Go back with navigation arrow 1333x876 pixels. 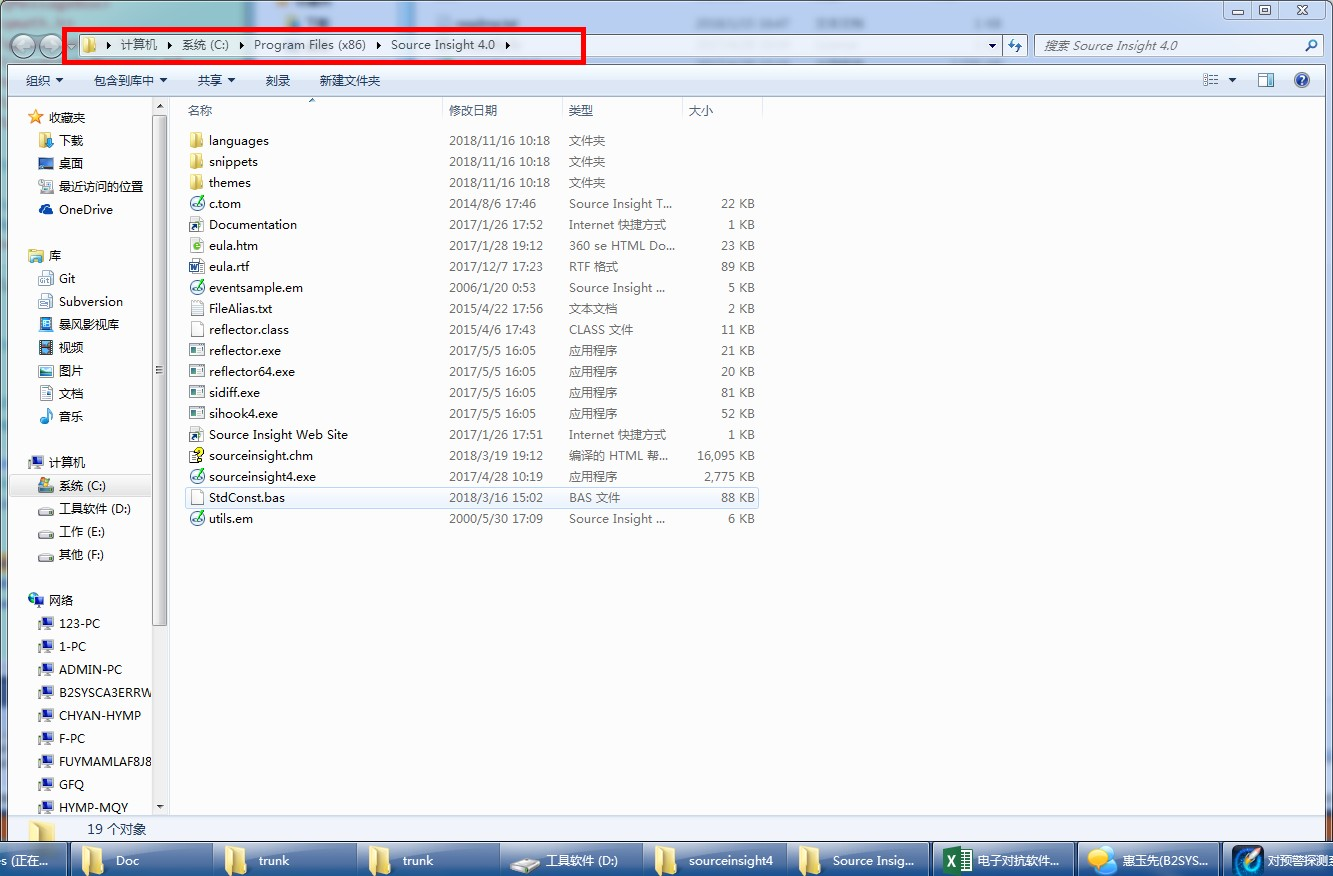coord(23,45)
